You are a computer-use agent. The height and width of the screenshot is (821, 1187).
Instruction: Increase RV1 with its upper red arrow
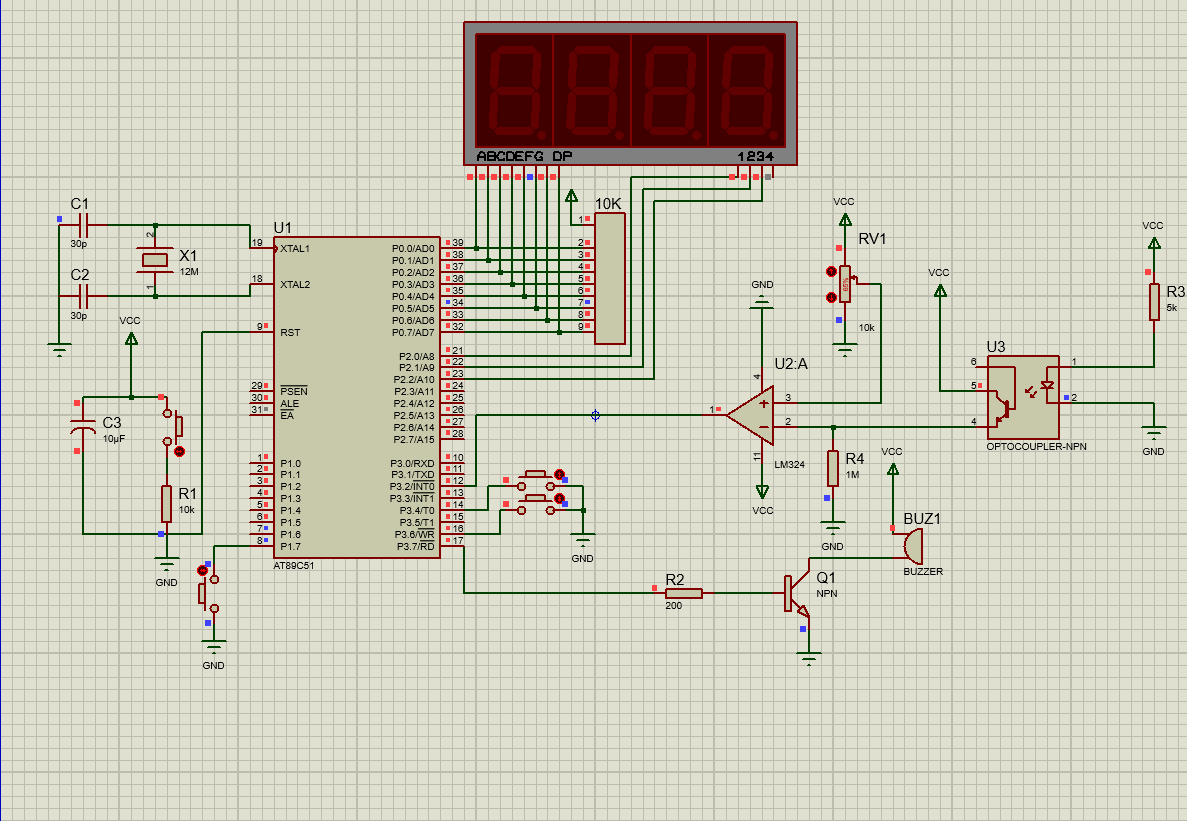coord(831,272)
